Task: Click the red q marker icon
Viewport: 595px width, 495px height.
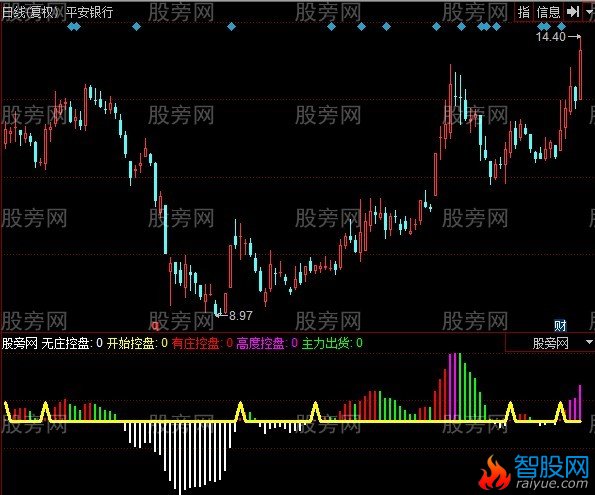Action: 155,325
